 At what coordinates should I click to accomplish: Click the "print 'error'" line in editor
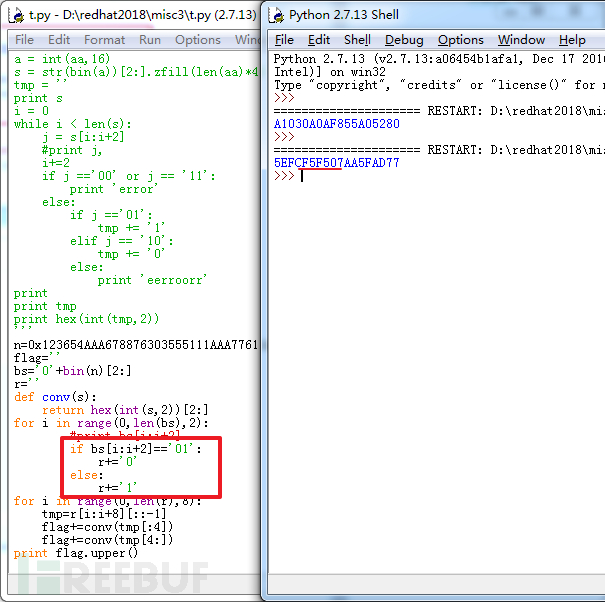(114, 189)
